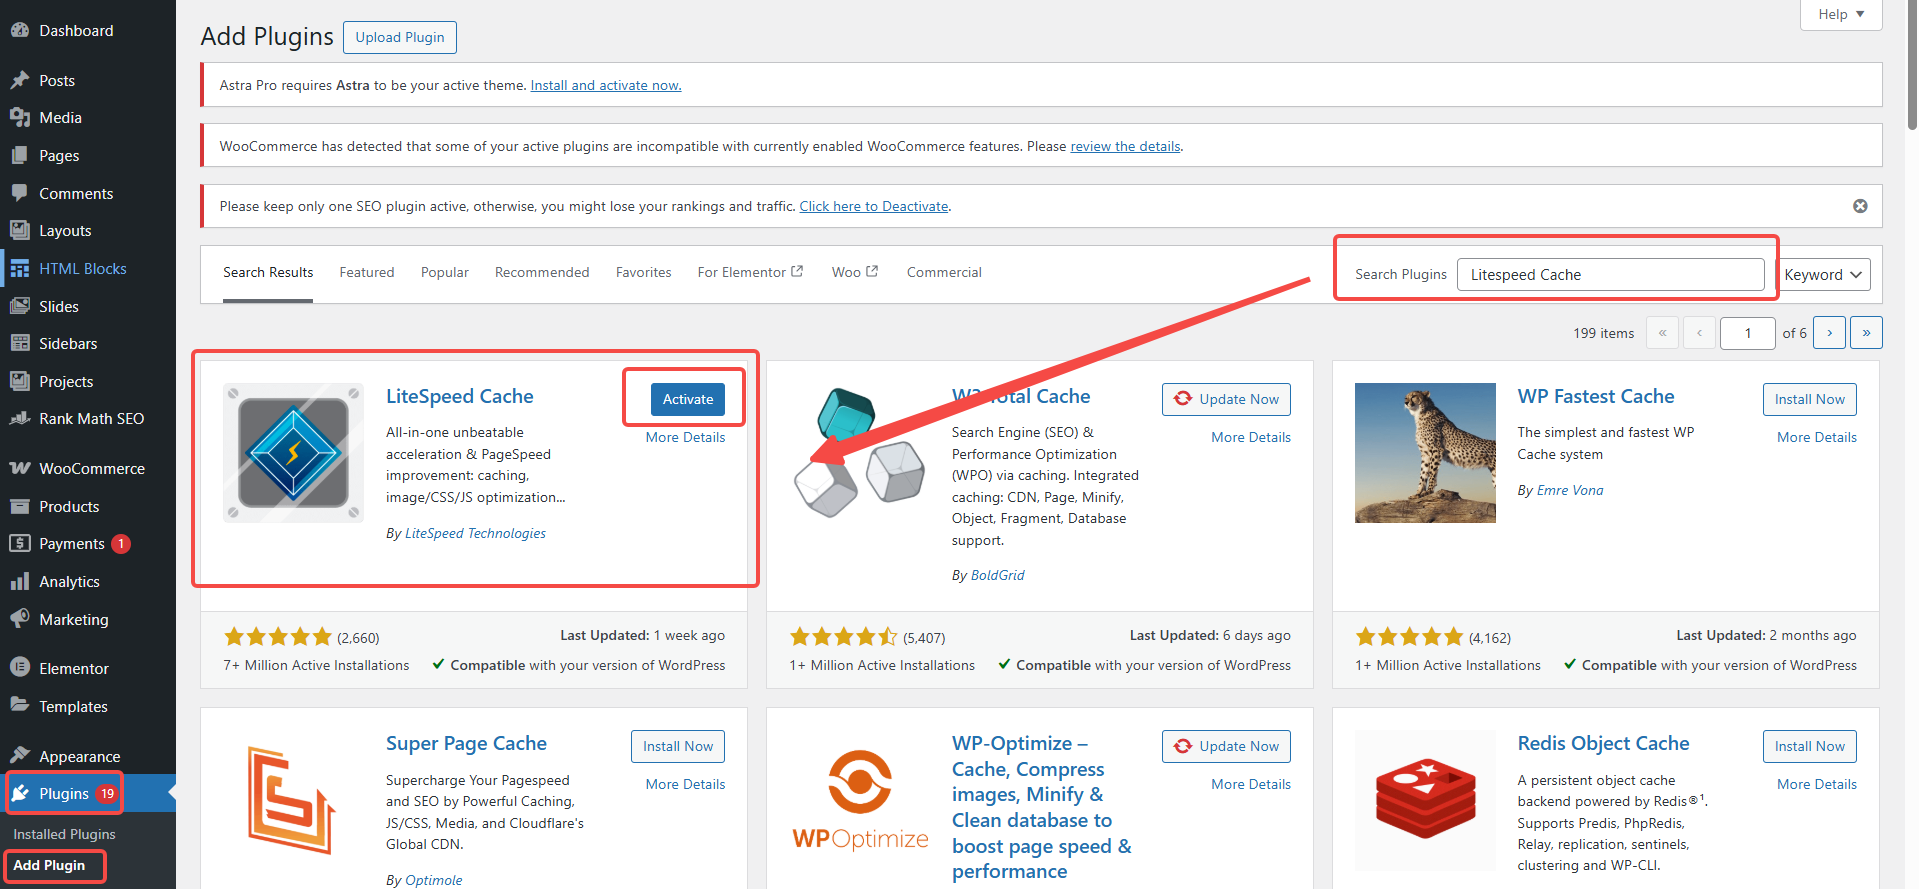Click the Elementor logo icon
1919x889 pixels.
point(20,668)
